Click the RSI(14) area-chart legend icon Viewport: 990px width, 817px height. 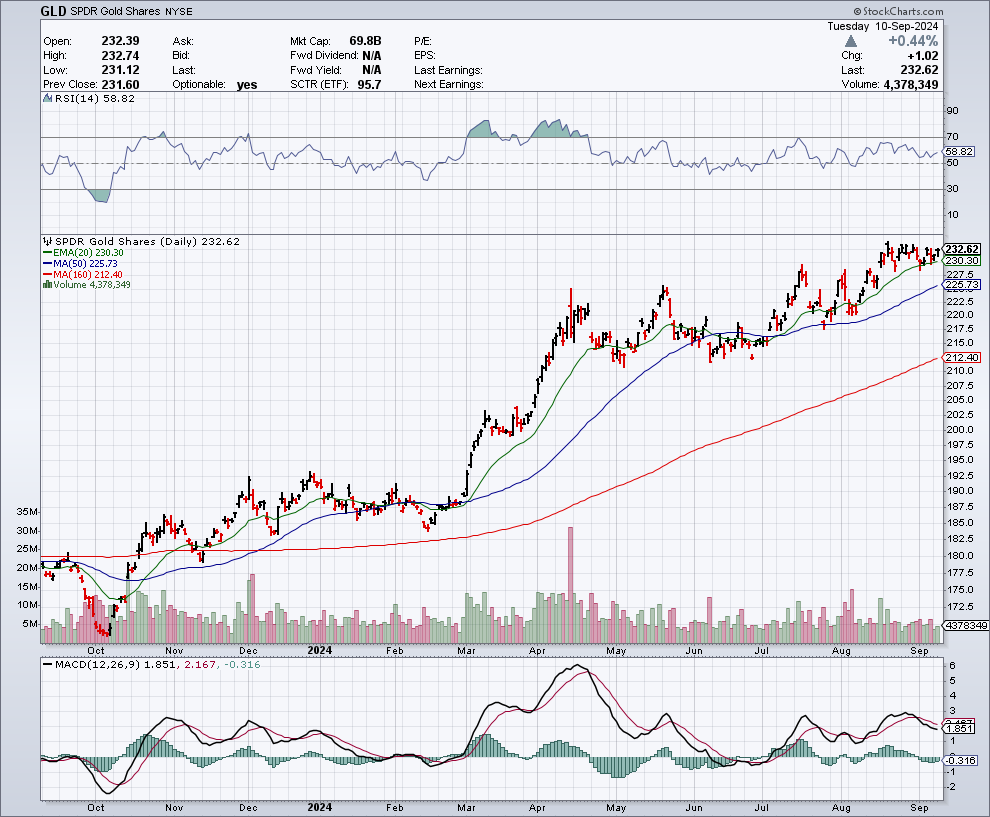[x=46, y=99]
